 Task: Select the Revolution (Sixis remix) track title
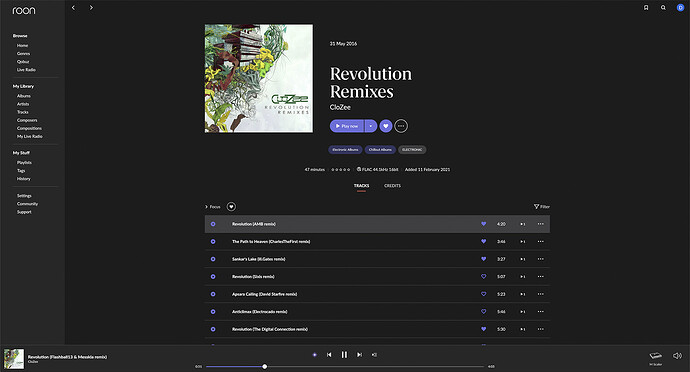(253, 276)
